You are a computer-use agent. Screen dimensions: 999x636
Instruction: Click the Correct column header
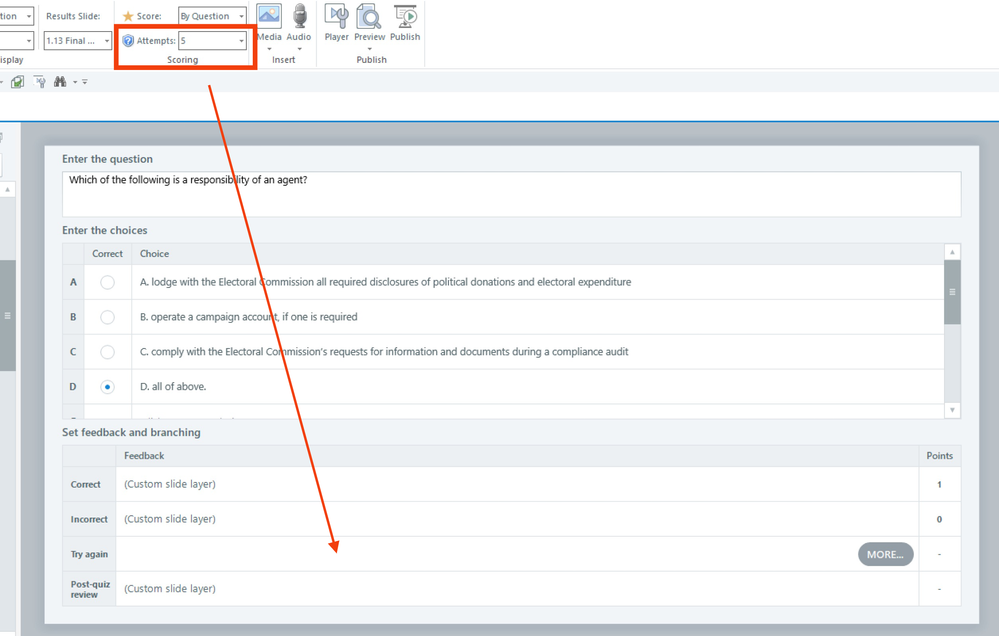pos(107,254)
